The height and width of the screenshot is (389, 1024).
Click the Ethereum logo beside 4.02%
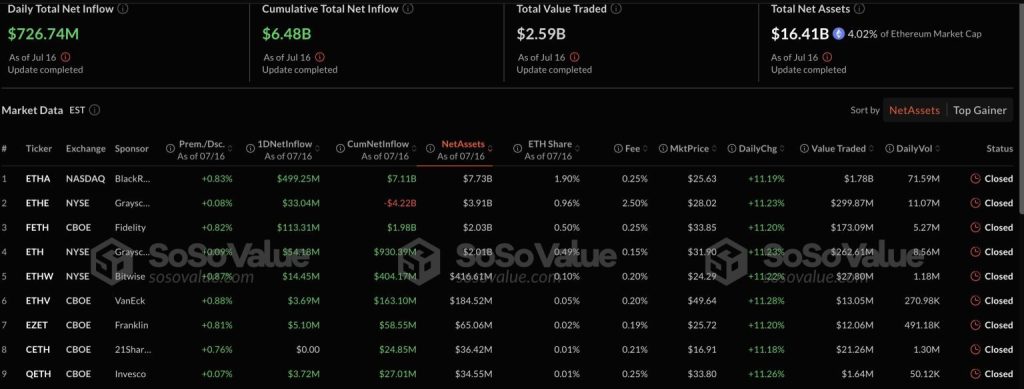(x=839, y=33)
